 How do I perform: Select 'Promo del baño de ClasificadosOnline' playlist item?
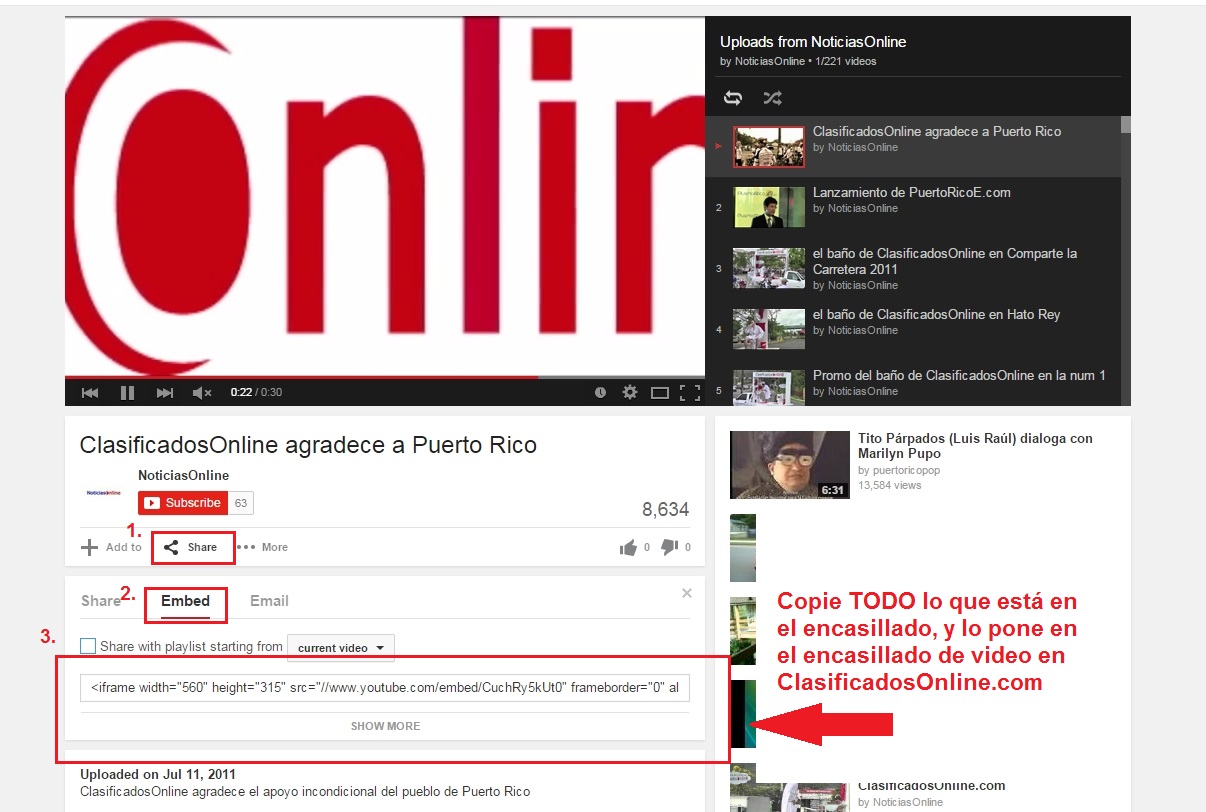point(959,375)
